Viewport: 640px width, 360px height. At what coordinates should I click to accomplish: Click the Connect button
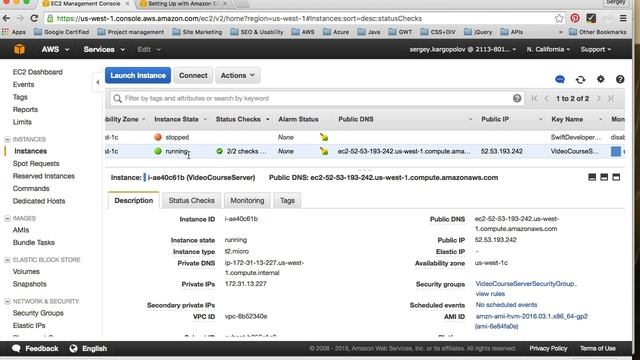coord(193,76)
